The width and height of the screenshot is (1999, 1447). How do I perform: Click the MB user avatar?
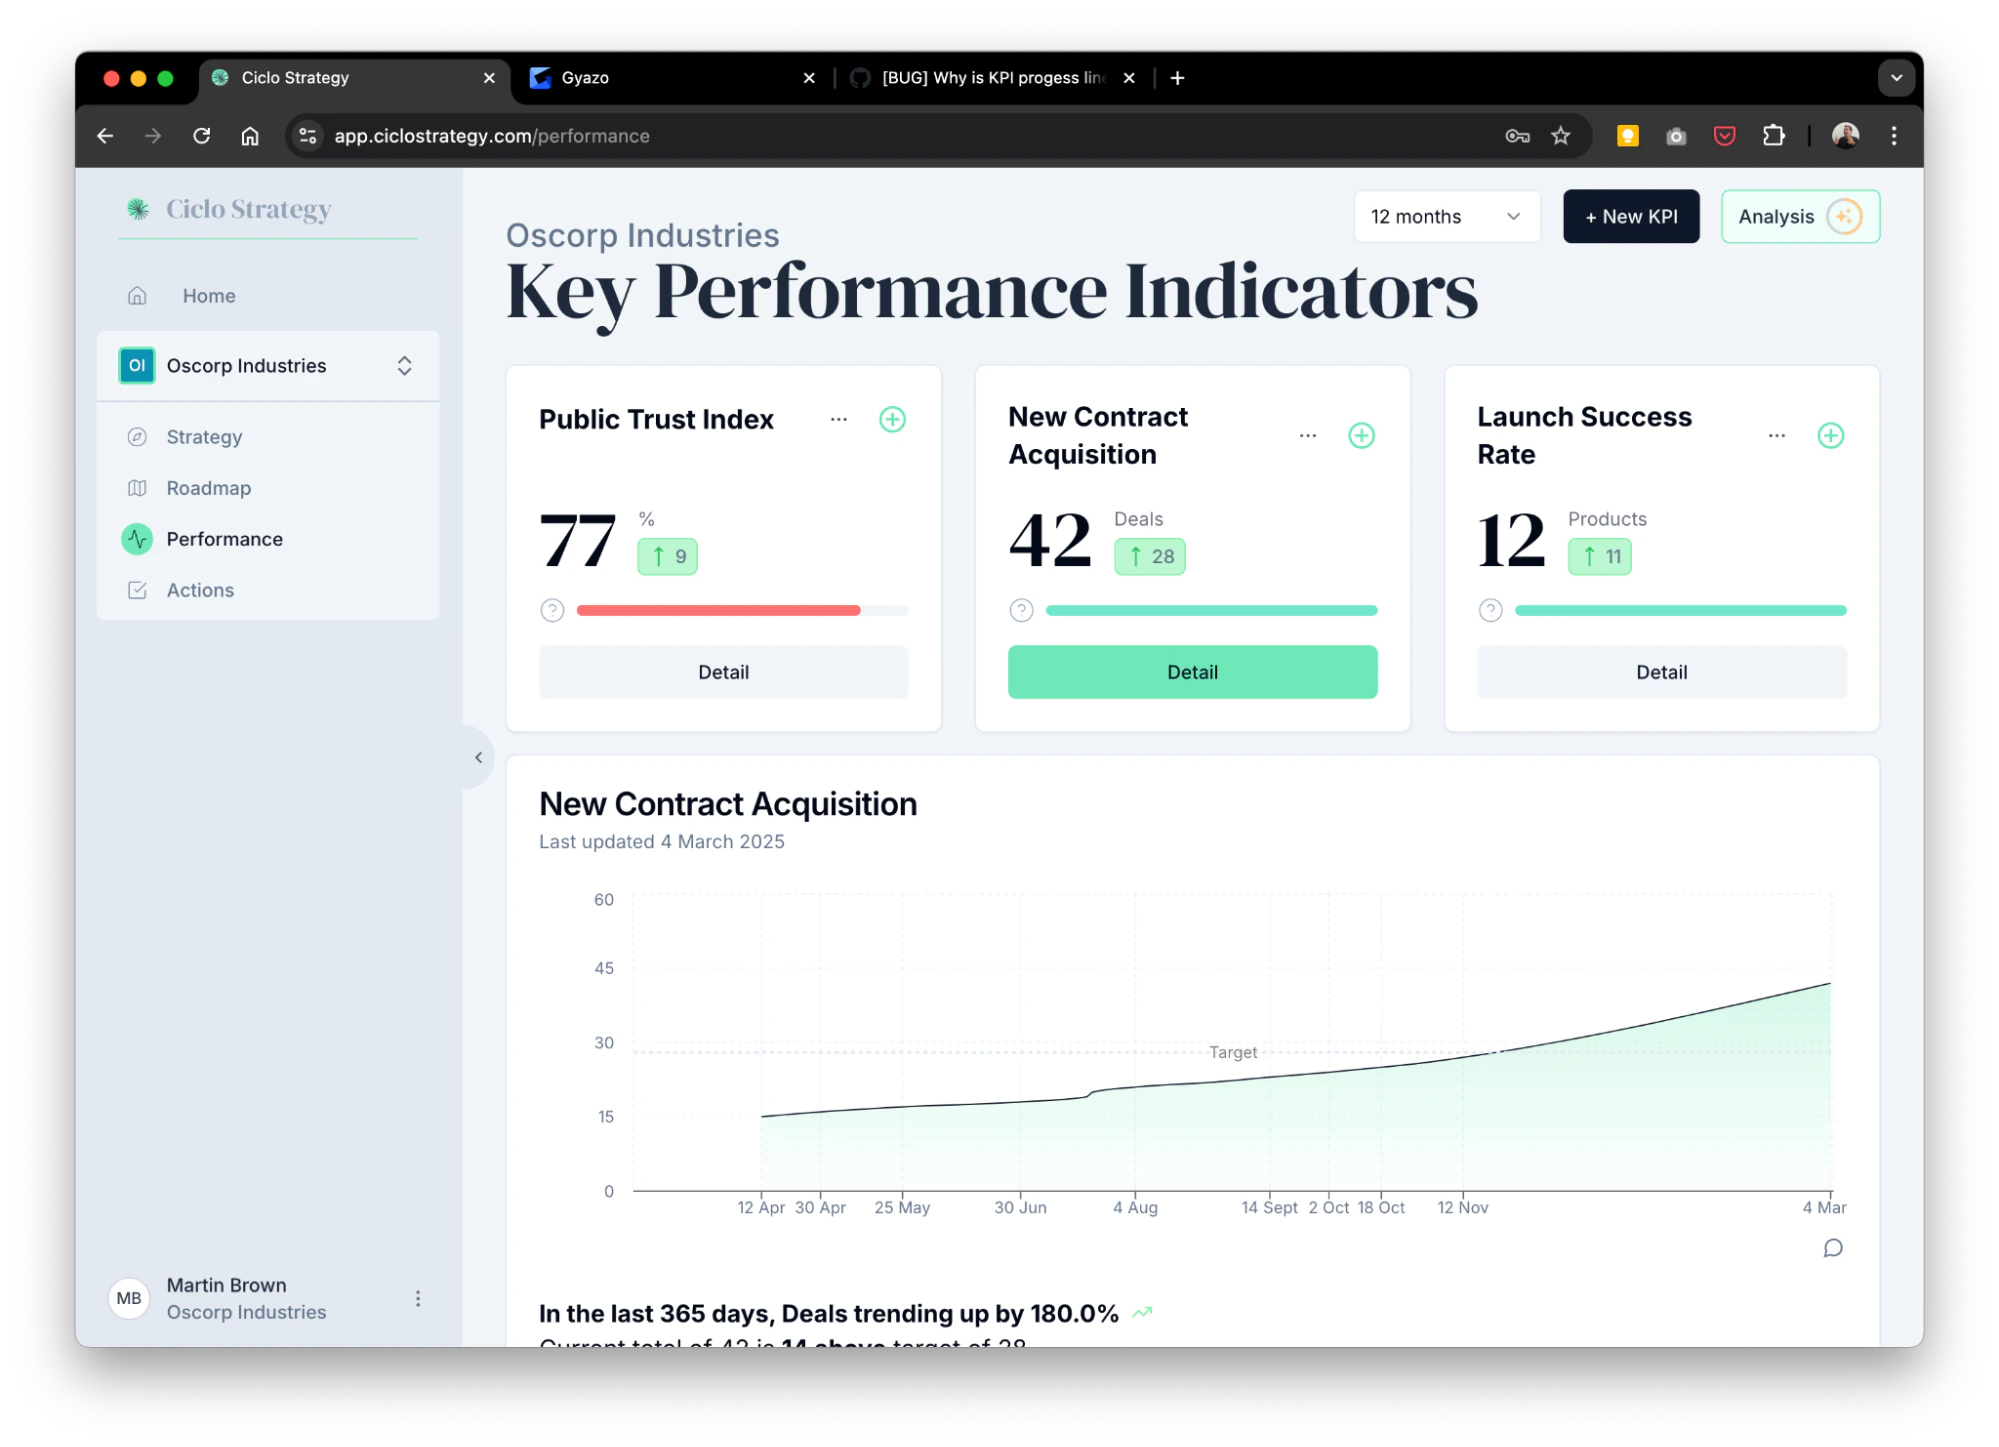click(129, 1299)
